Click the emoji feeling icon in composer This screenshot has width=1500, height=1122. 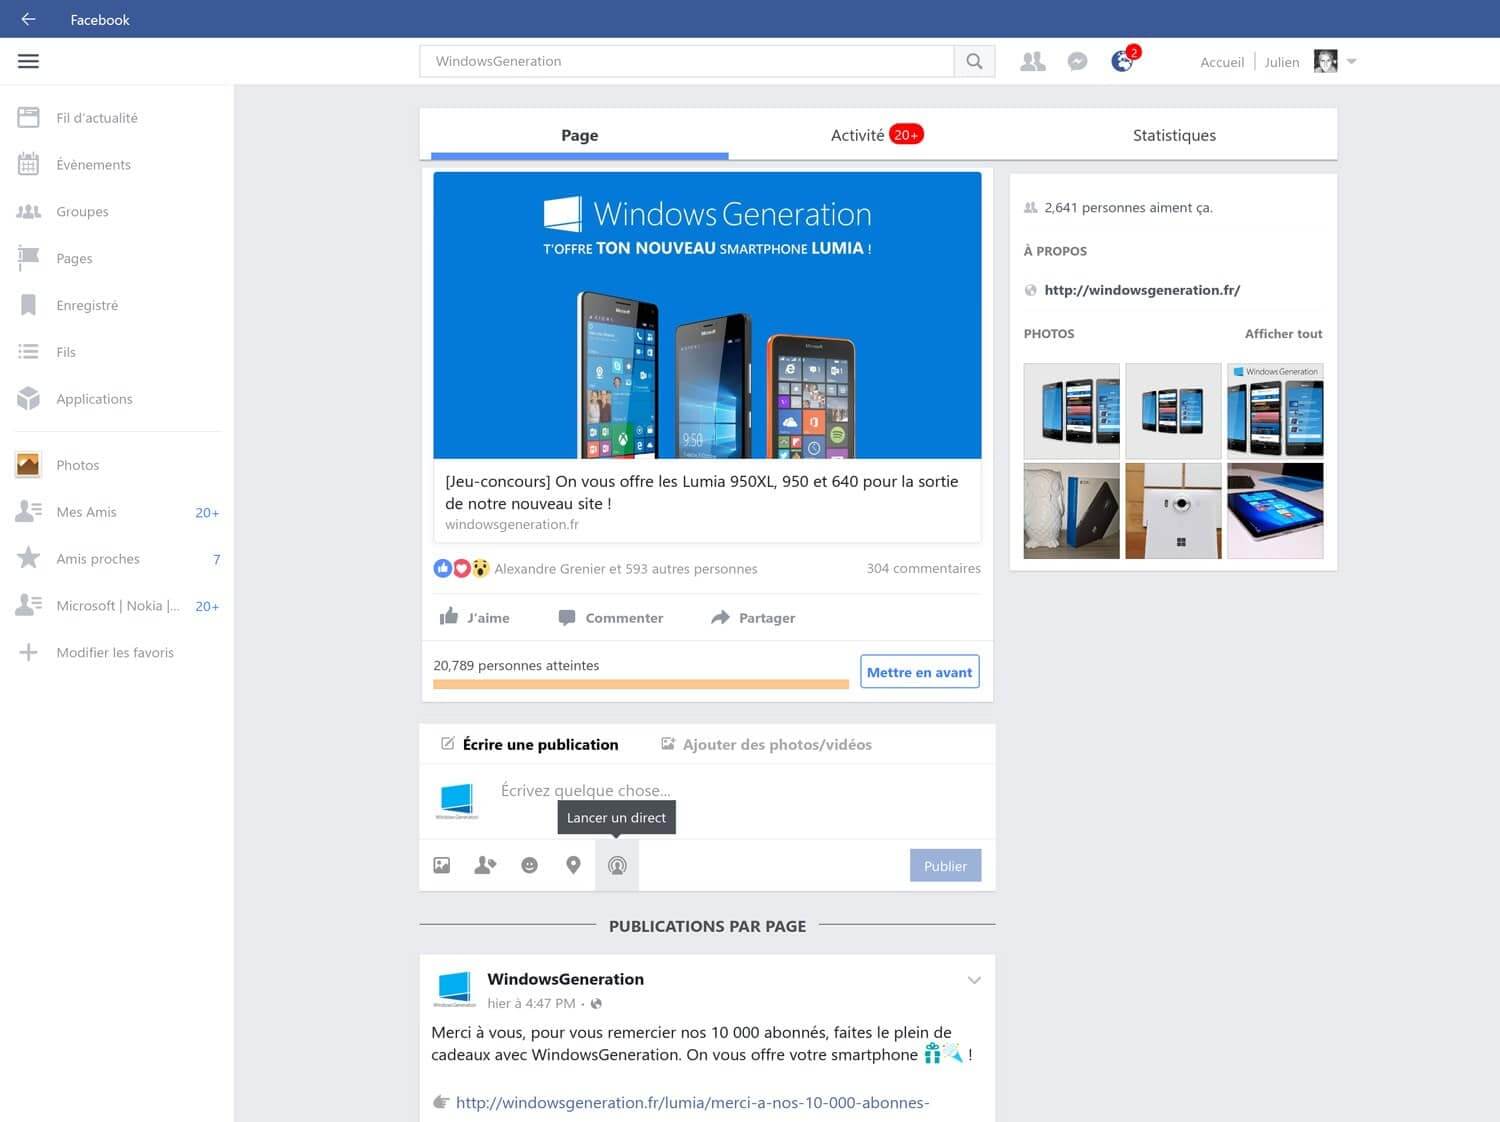[529, 865]
